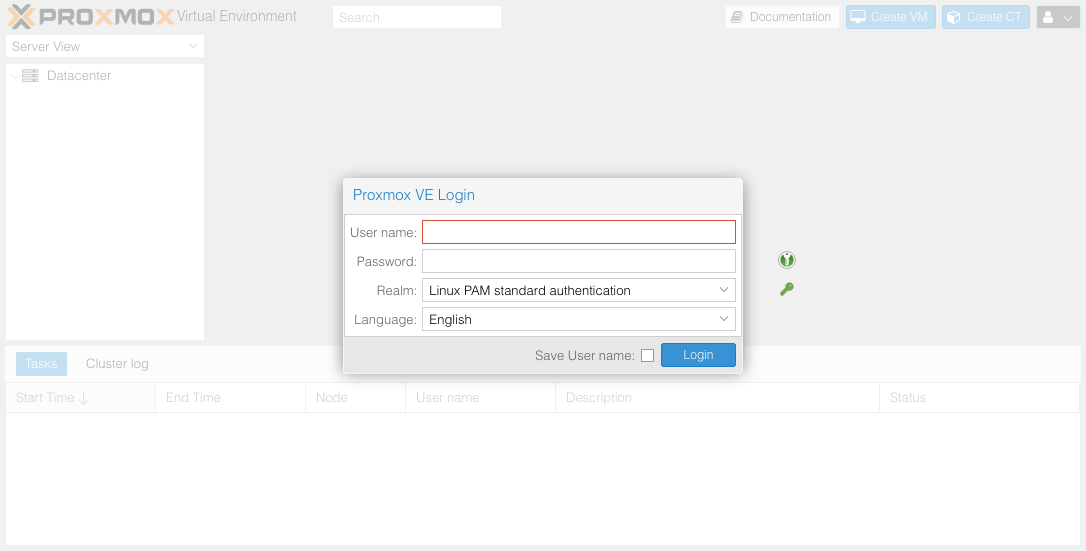This screenshot has height=551, width=1086.
Task: Open the Realm dropdown
Action: coord(578,291)
